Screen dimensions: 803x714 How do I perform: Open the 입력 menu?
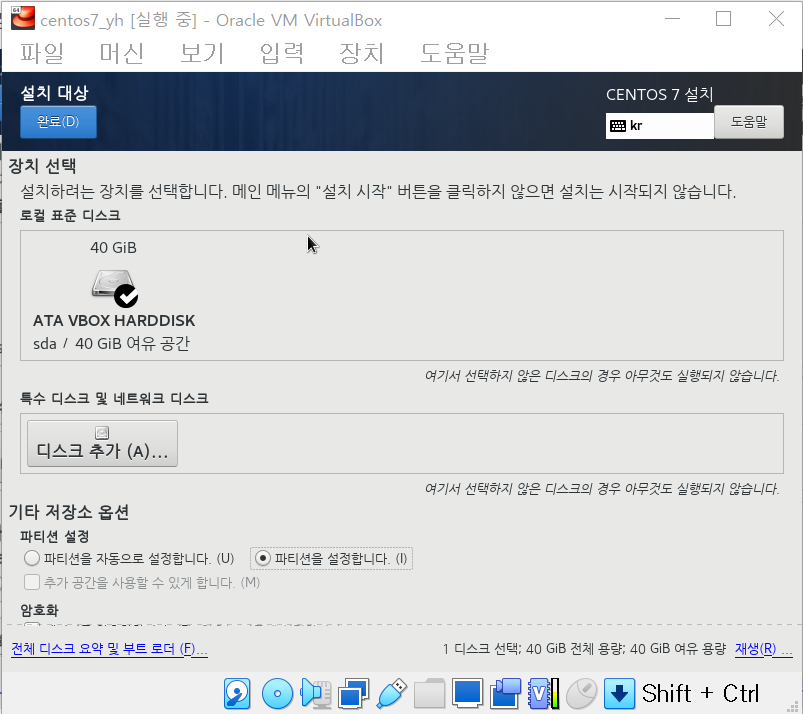(x=282, y=53)
